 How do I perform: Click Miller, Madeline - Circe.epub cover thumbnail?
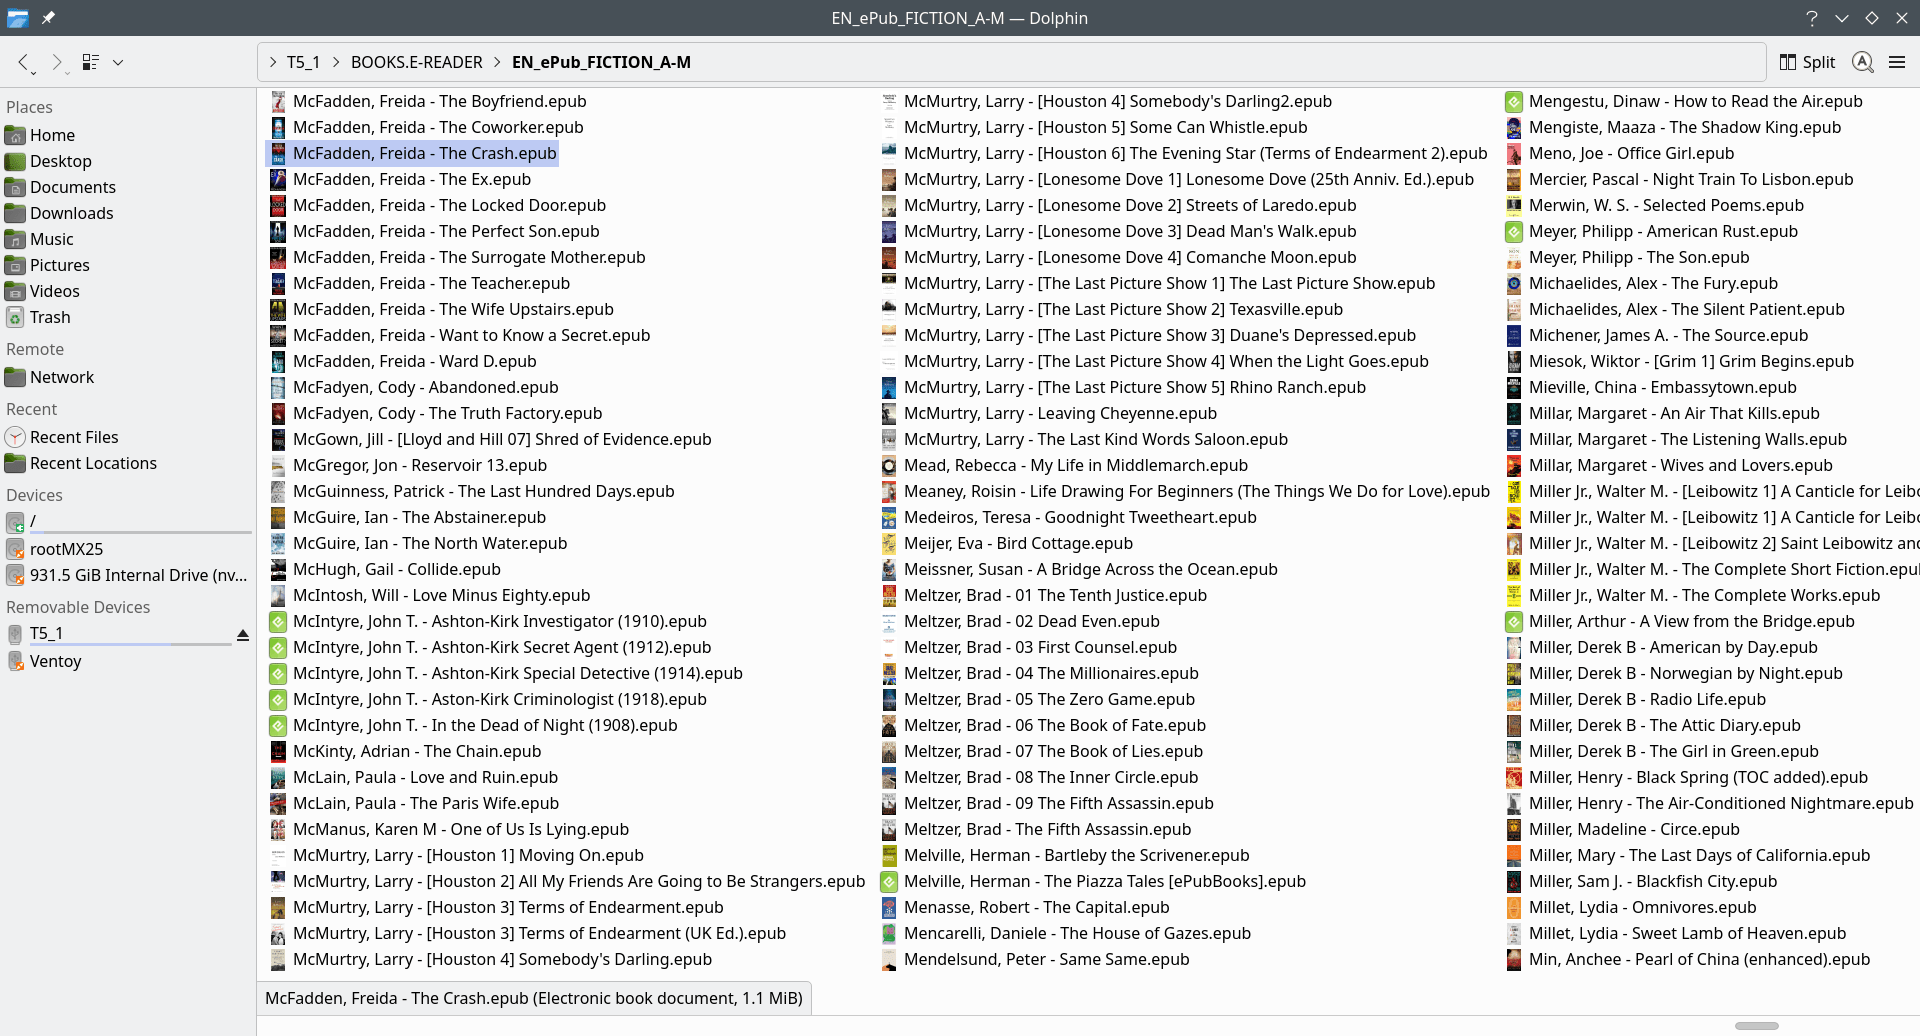(x=1514, y=829)
